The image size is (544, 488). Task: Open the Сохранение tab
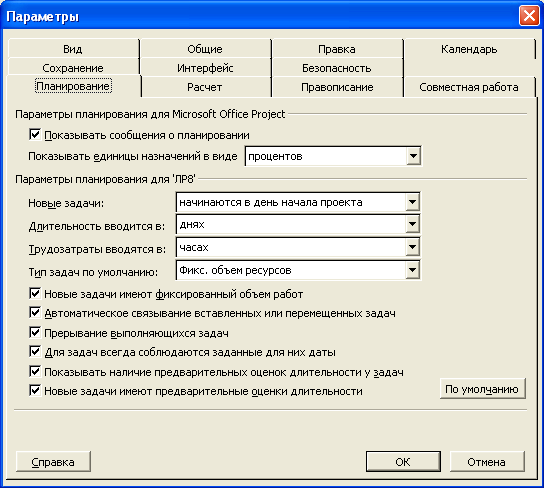pyautogui.click(x=73, y=68)
